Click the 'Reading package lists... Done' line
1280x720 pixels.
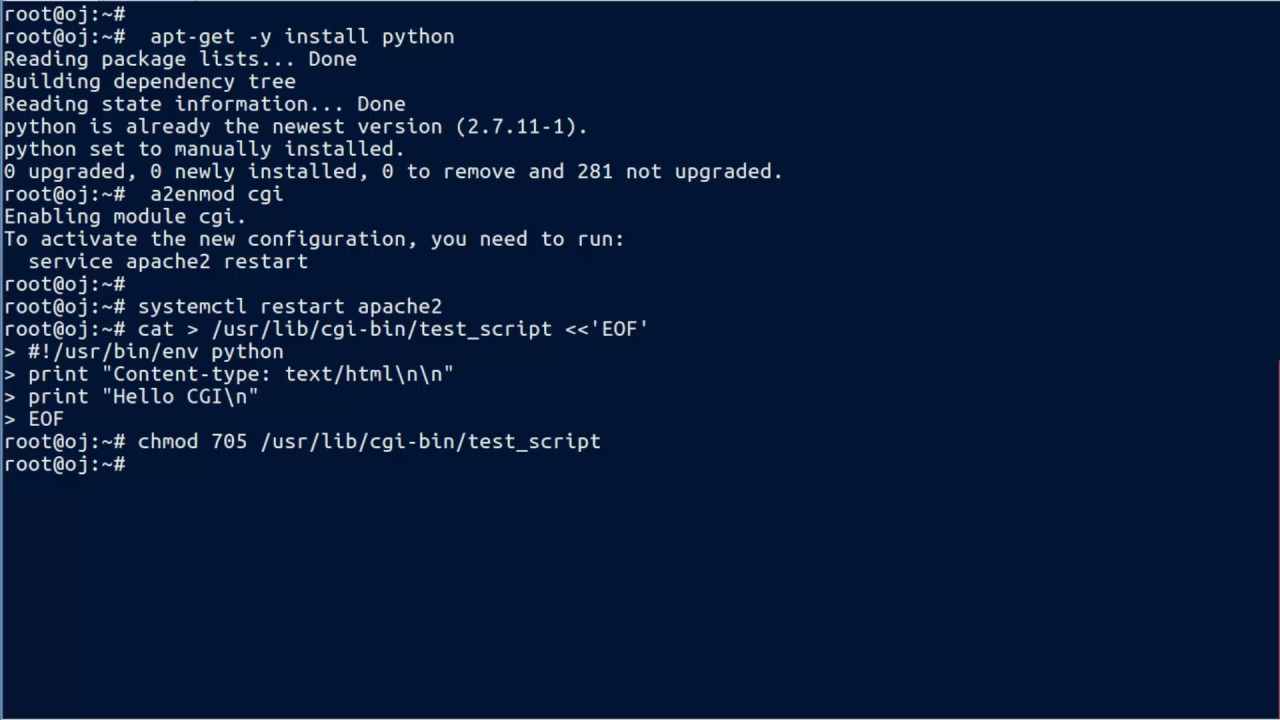click(x=180, y=59)
